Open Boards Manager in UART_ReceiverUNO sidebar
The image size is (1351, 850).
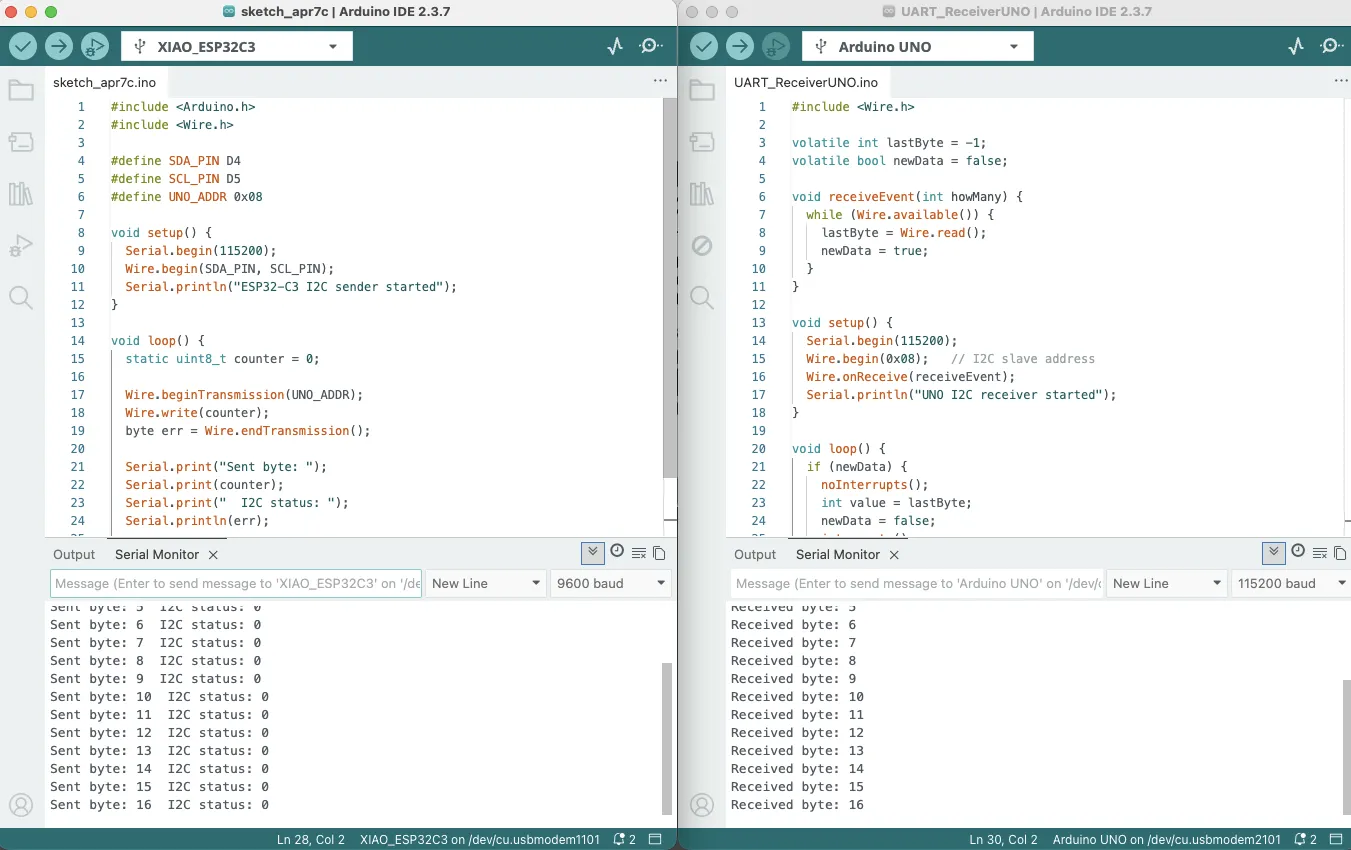coord(702,142)
